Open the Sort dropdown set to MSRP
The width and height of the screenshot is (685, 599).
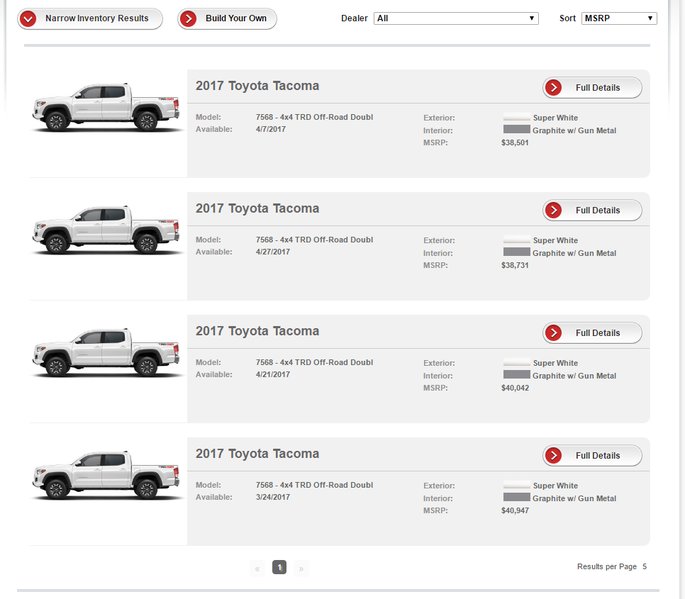coord(619,18)
